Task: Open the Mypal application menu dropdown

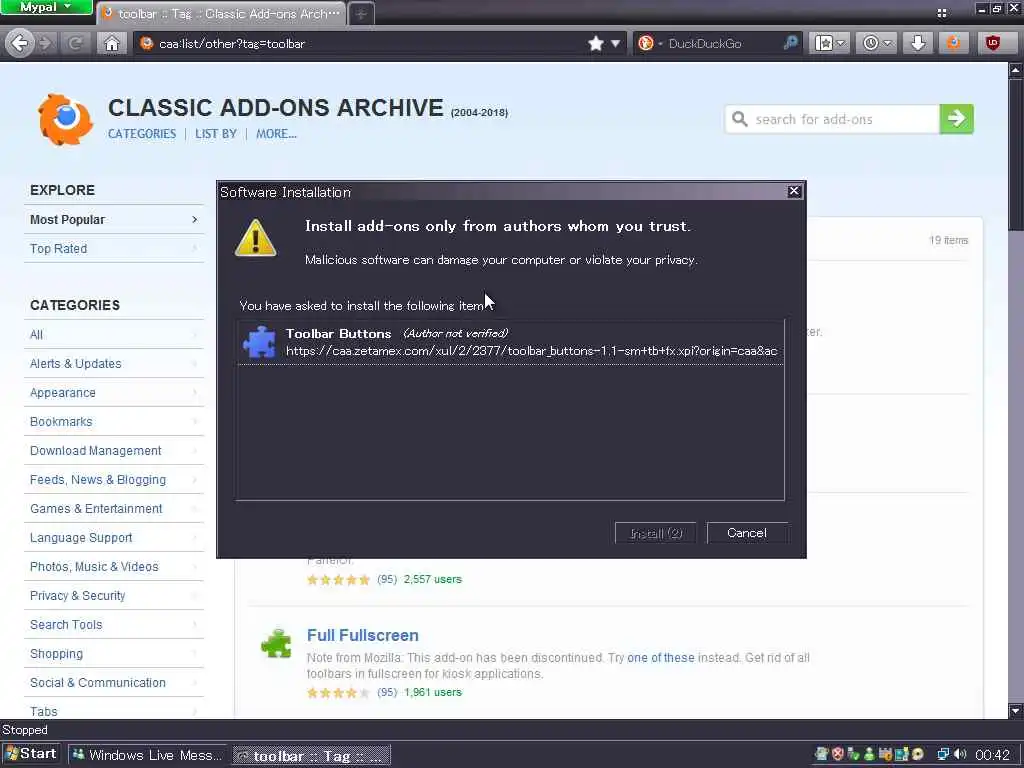Action: pyautogui.click(x=46, y=7)
